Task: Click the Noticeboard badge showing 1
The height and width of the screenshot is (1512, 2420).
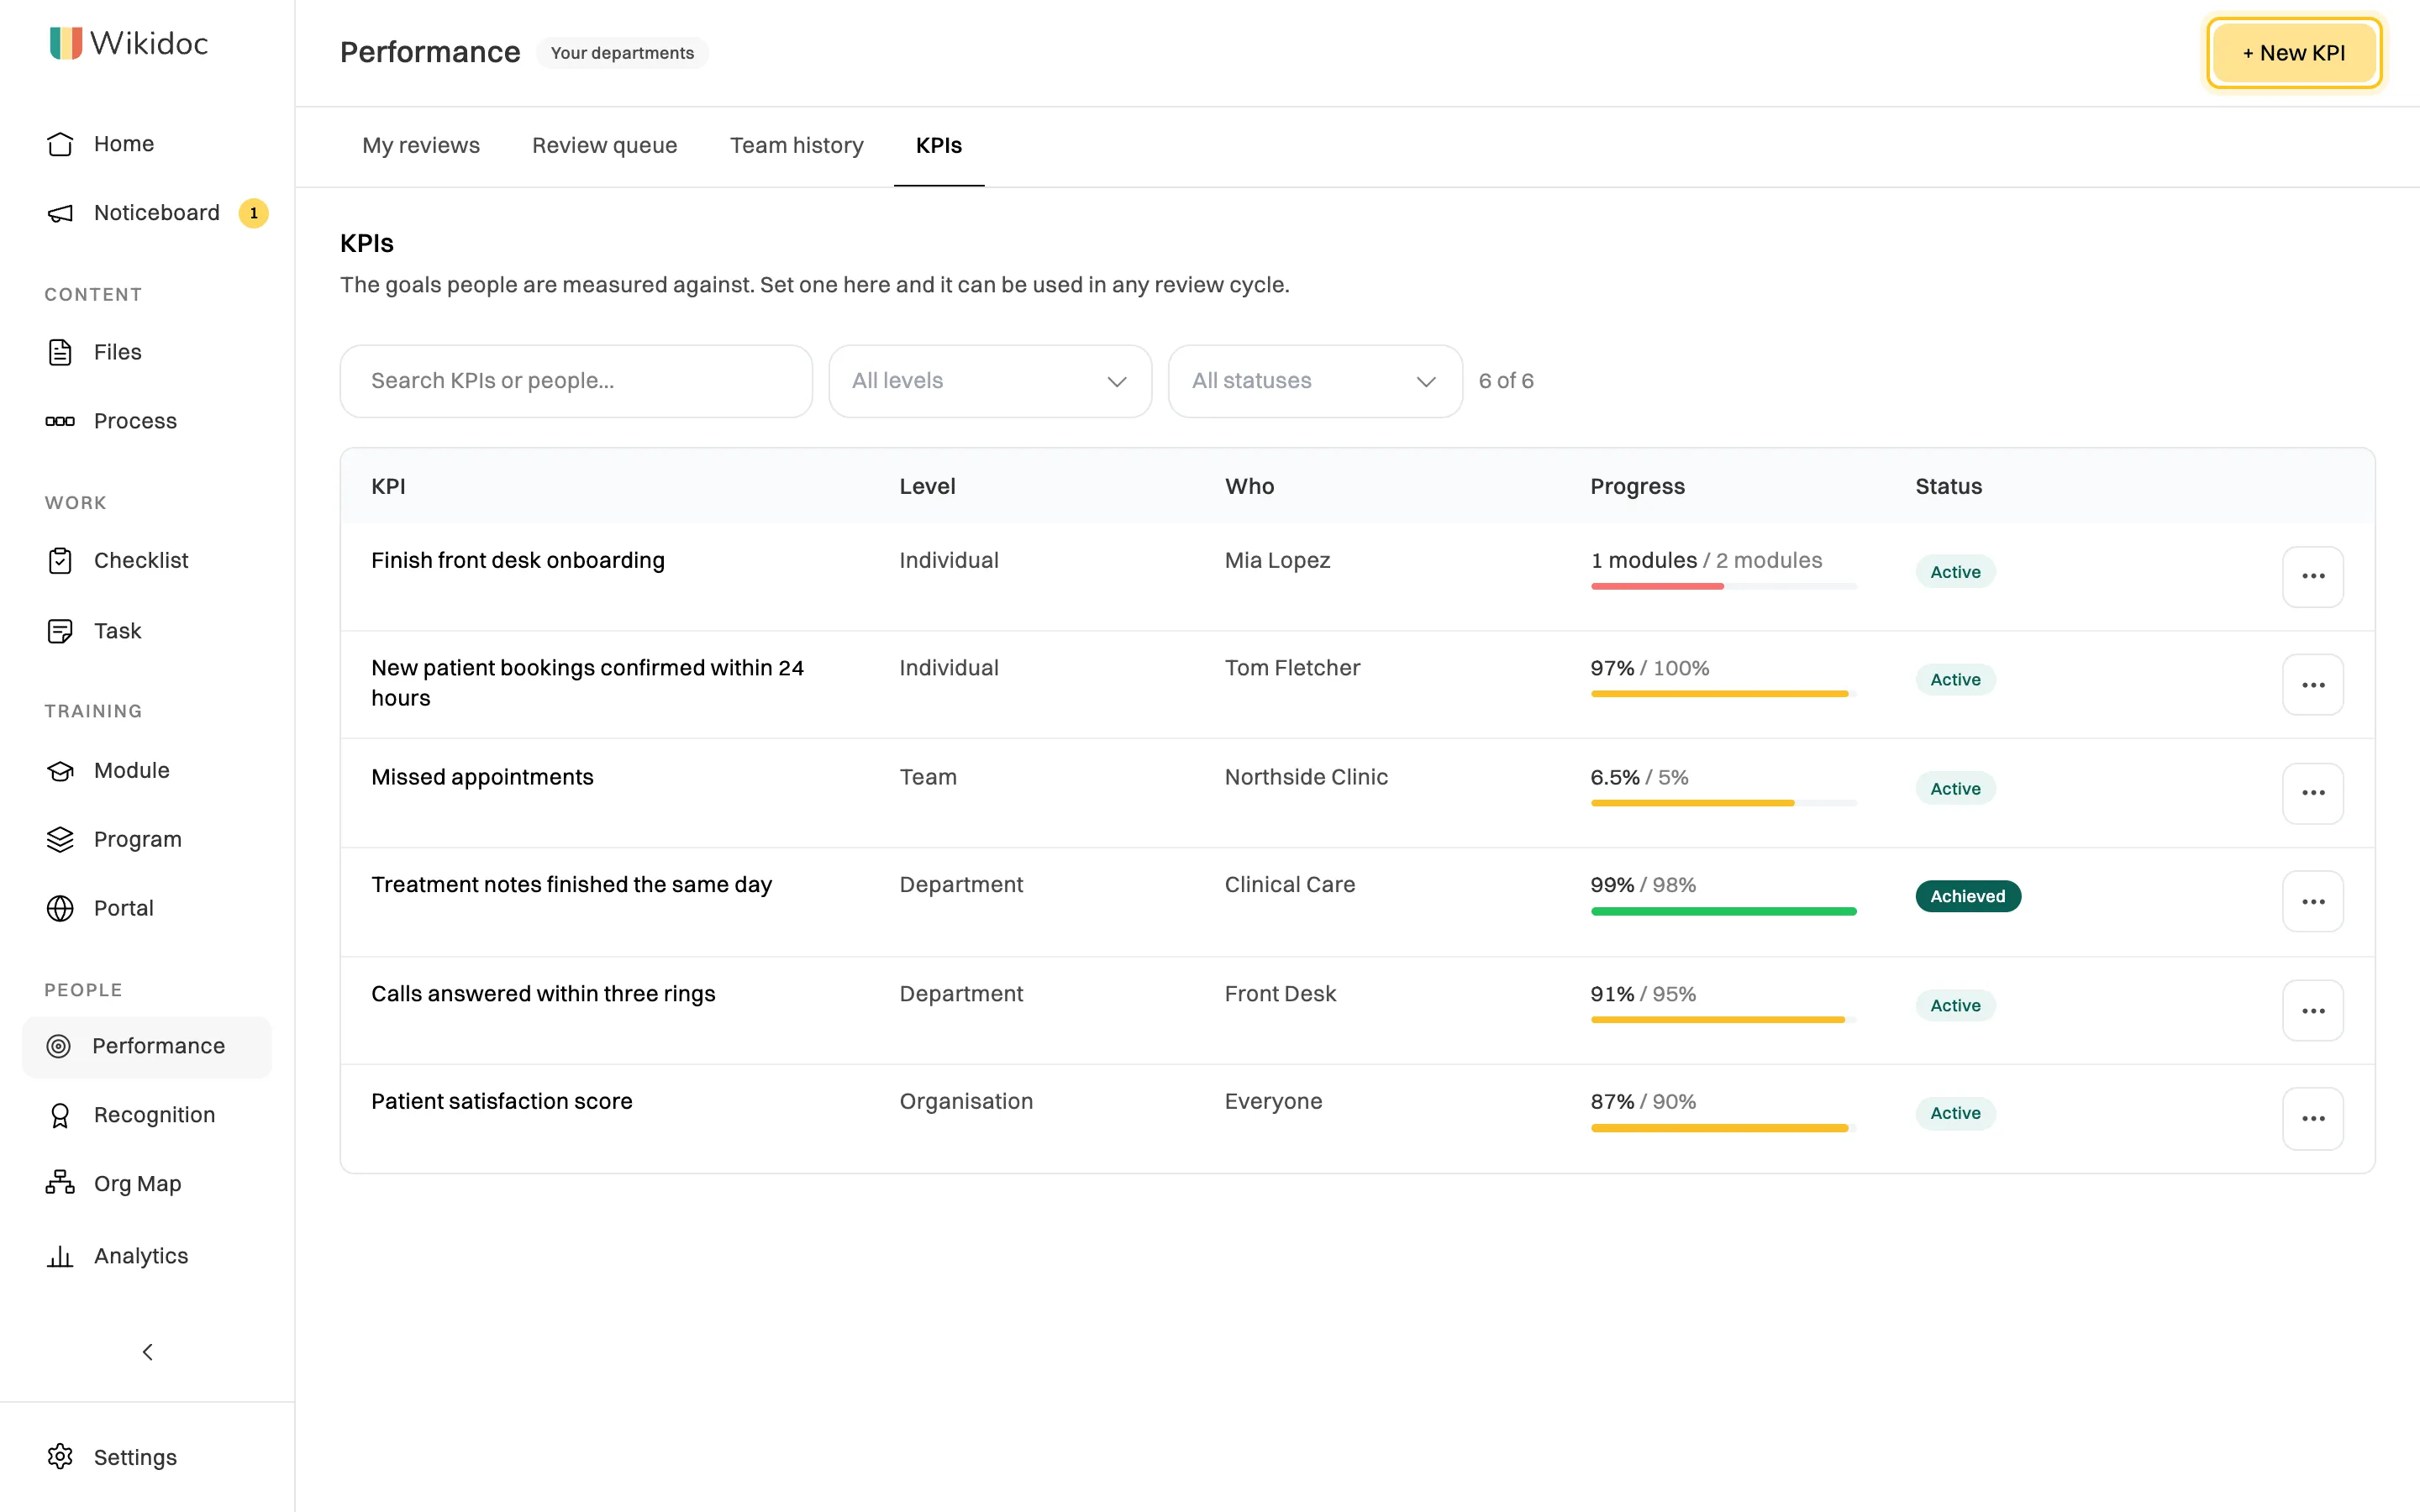Action: (x=253, y=213)
